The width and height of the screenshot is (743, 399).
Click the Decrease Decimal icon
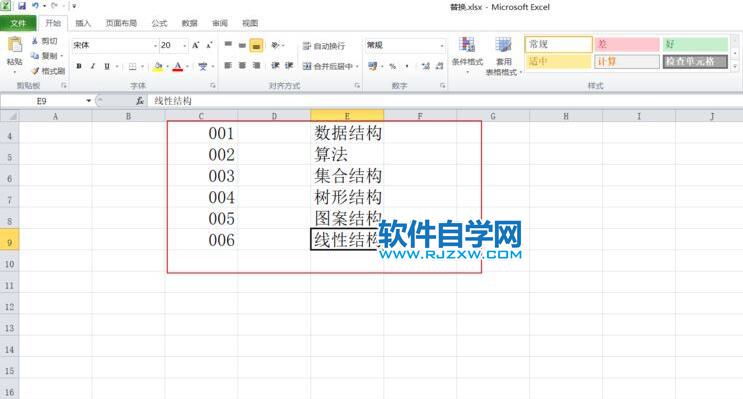(439, 66)
